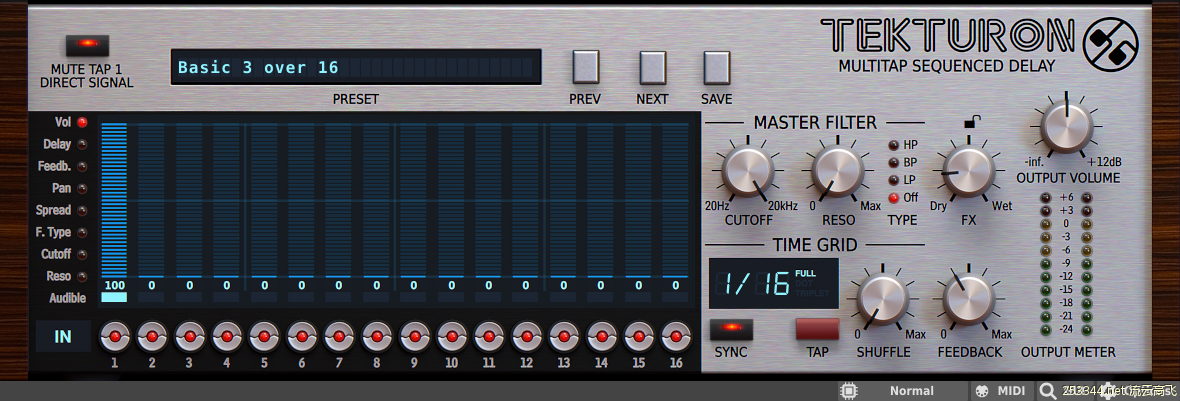Set filter type to Off
Screen dimensions: 1180x401
[894, 198]
